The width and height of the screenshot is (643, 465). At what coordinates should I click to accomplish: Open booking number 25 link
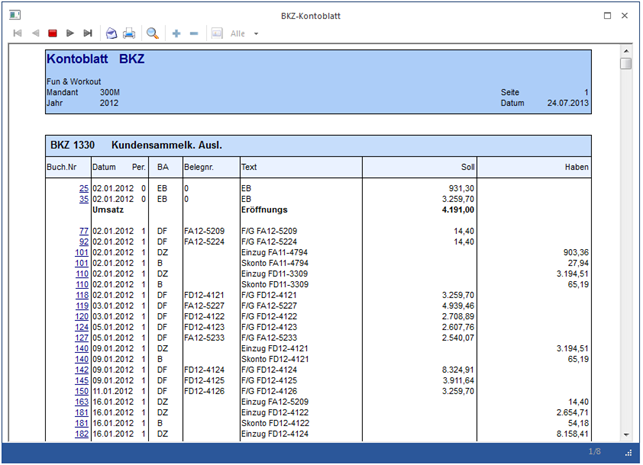[x=82, y=188]
